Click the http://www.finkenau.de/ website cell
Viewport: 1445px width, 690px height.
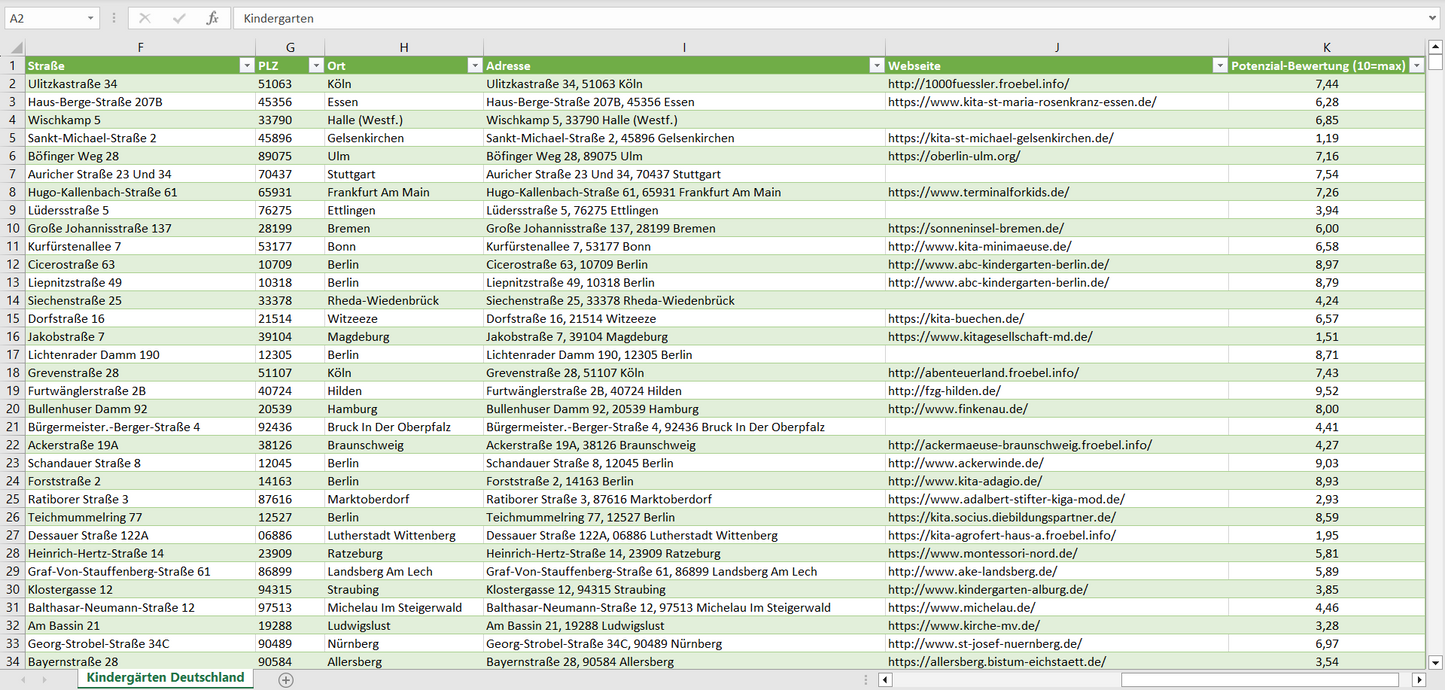[x=957, y=409]
